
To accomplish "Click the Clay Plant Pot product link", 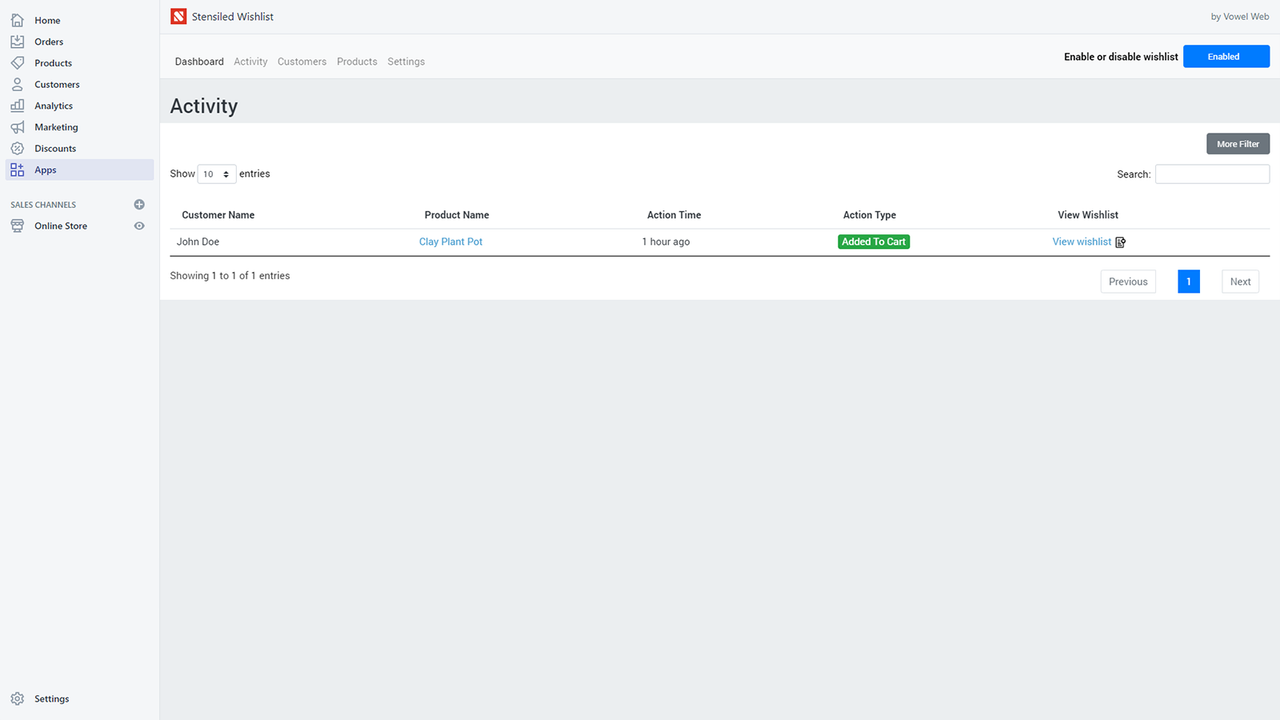I will [x=450, y=241].
